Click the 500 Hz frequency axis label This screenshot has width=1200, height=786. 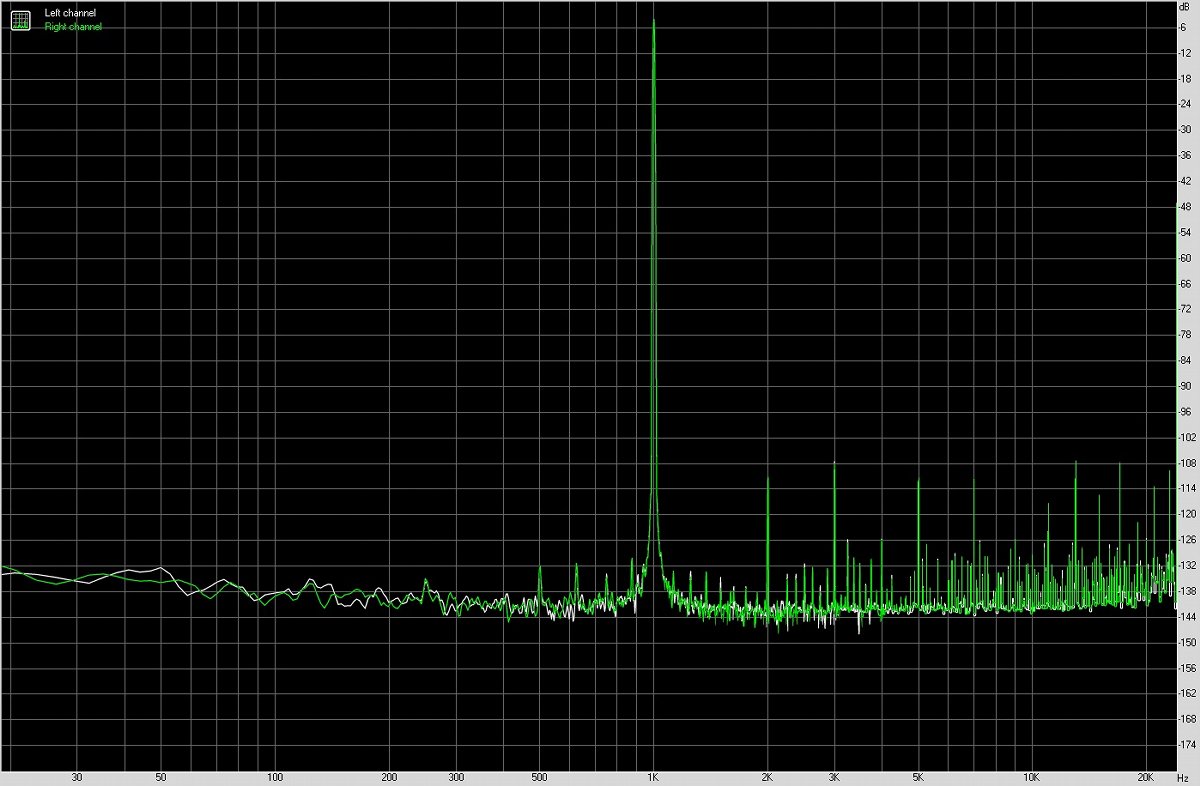[x=539, y=777]
